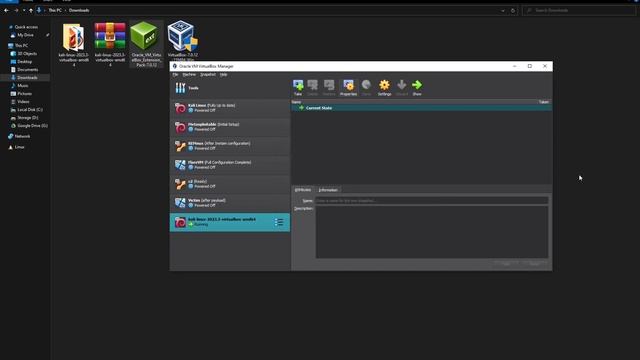Click the greyed Clone toolbar icon
The width and height of the screenshot is (640, 360).
[367, 88]
